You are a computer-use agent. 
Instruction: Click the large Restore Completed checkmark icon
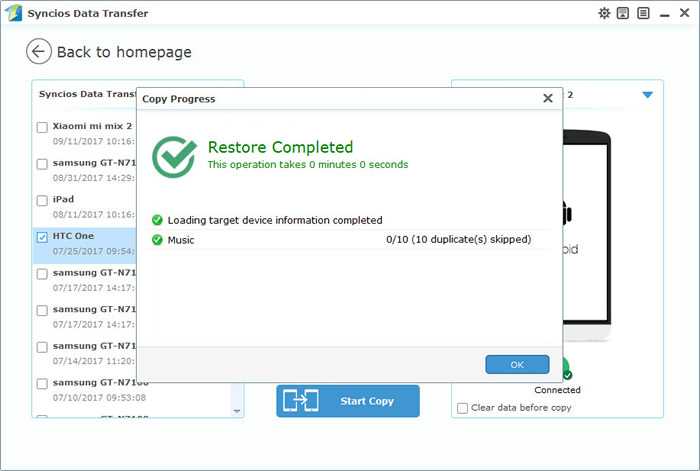(x=174, y=157)
